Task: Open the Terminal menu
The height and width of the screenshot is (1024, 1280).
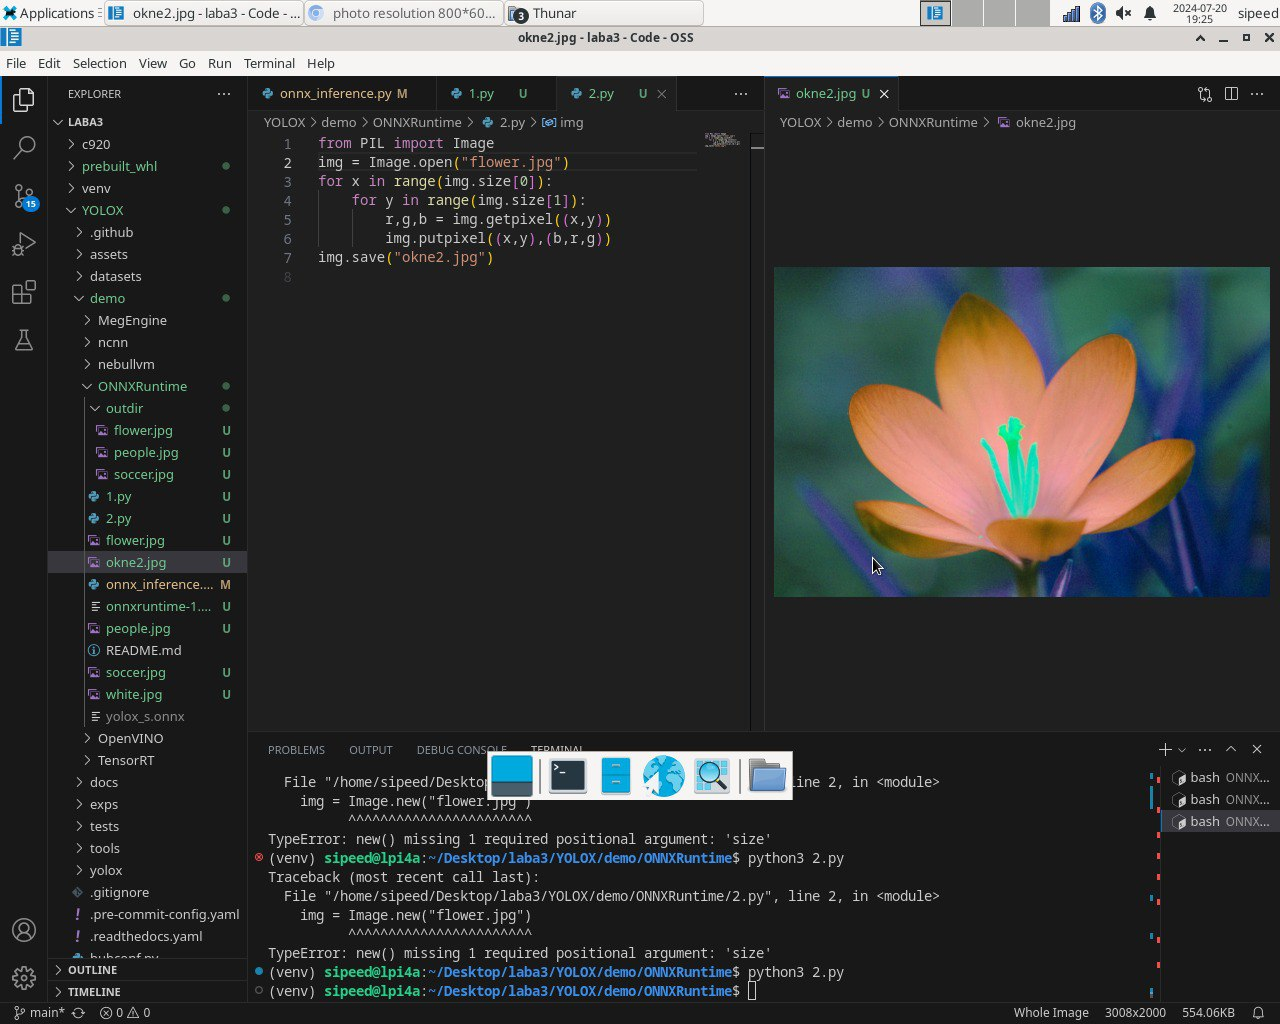Action: tap(269, 63)
